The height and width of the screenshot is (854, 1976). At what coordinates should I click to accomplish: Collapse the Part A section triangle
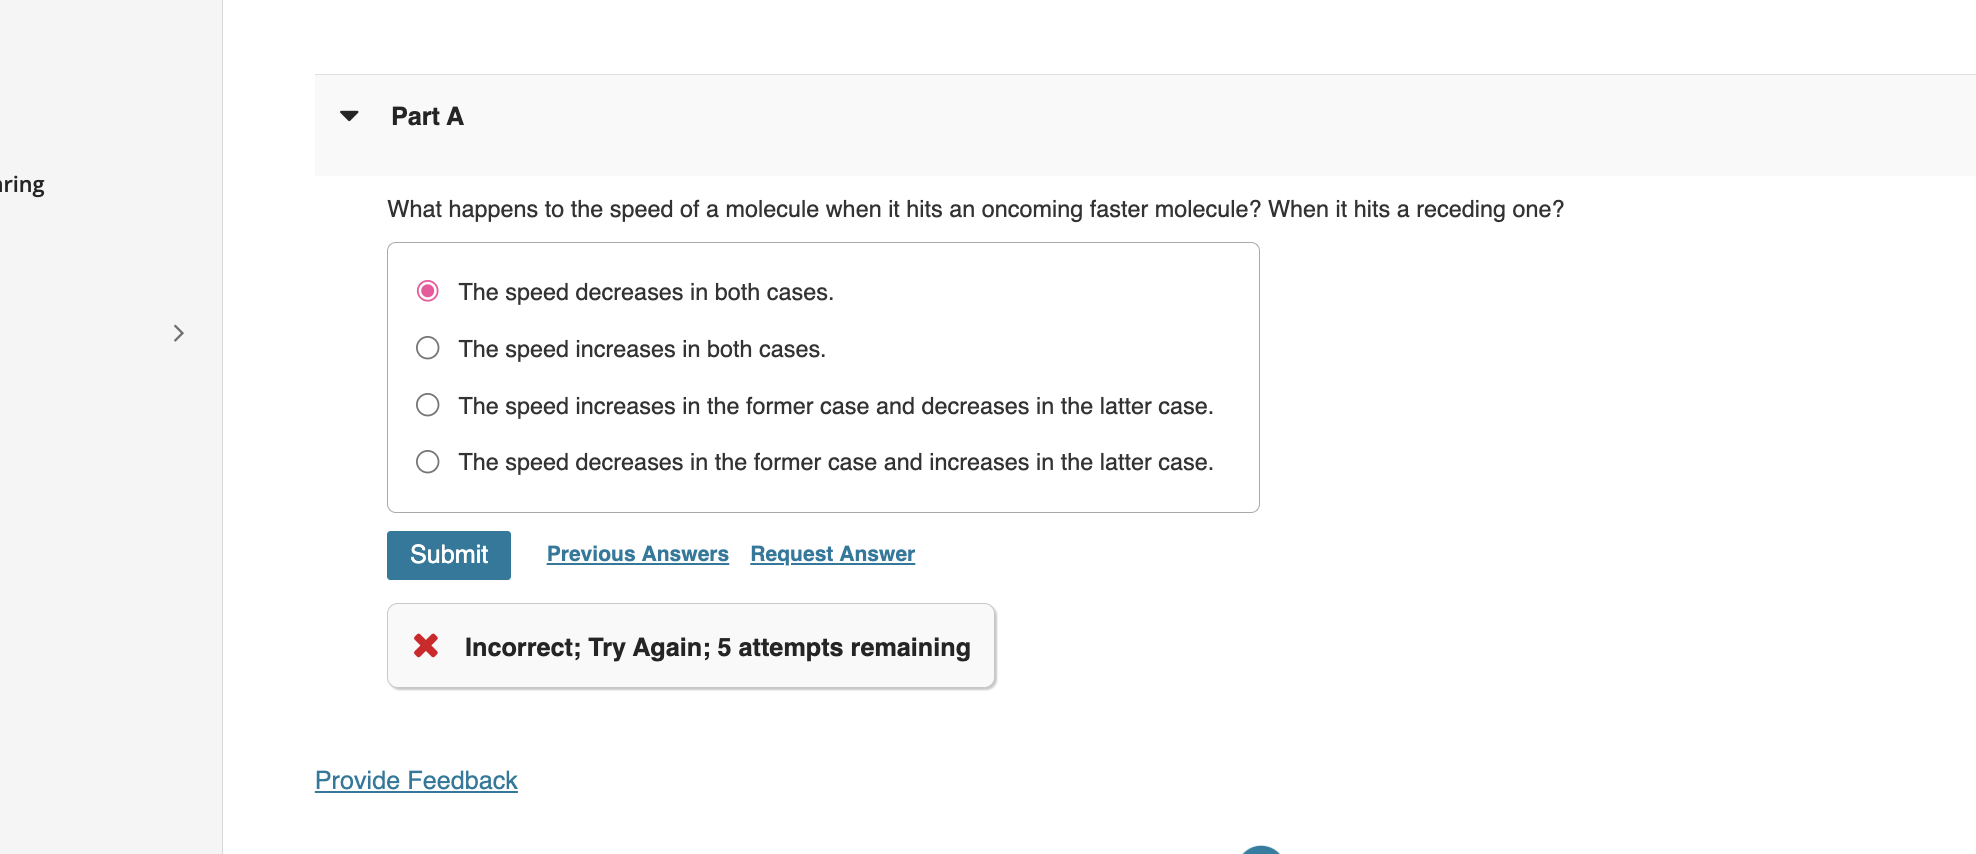click(x=347, y=116)
